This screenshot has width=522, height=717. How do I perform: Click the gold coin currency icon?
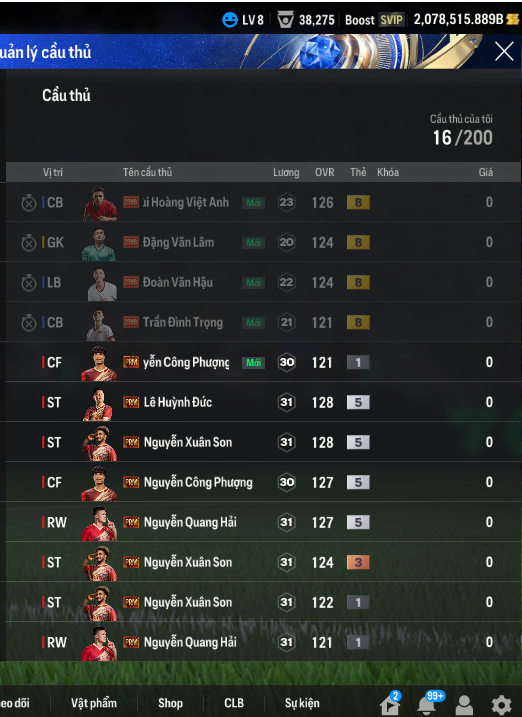513,19
